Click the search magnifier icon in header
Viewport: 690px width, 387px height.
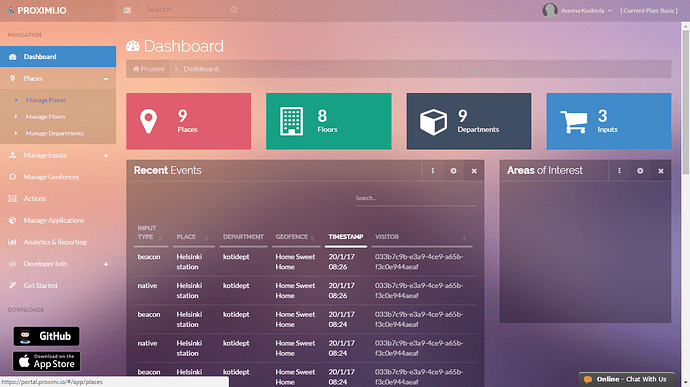234,10
